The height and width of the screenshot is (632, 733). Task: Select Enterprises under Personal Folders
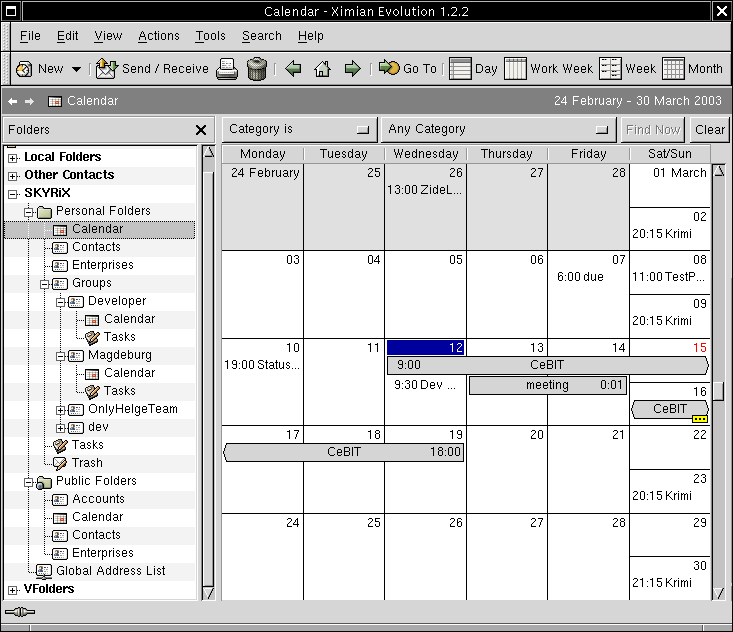(103, 265)
